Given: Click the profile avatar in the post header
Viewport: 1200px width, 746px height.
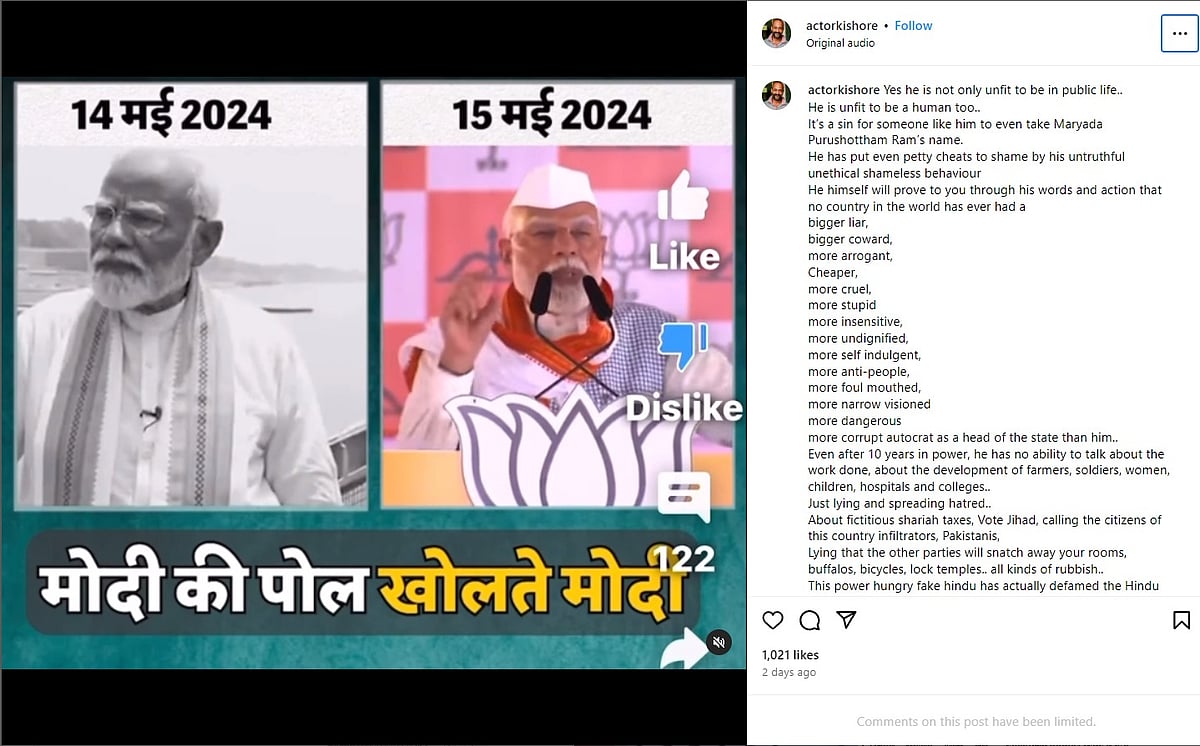Looking at the screenshot, I should 776,33.
